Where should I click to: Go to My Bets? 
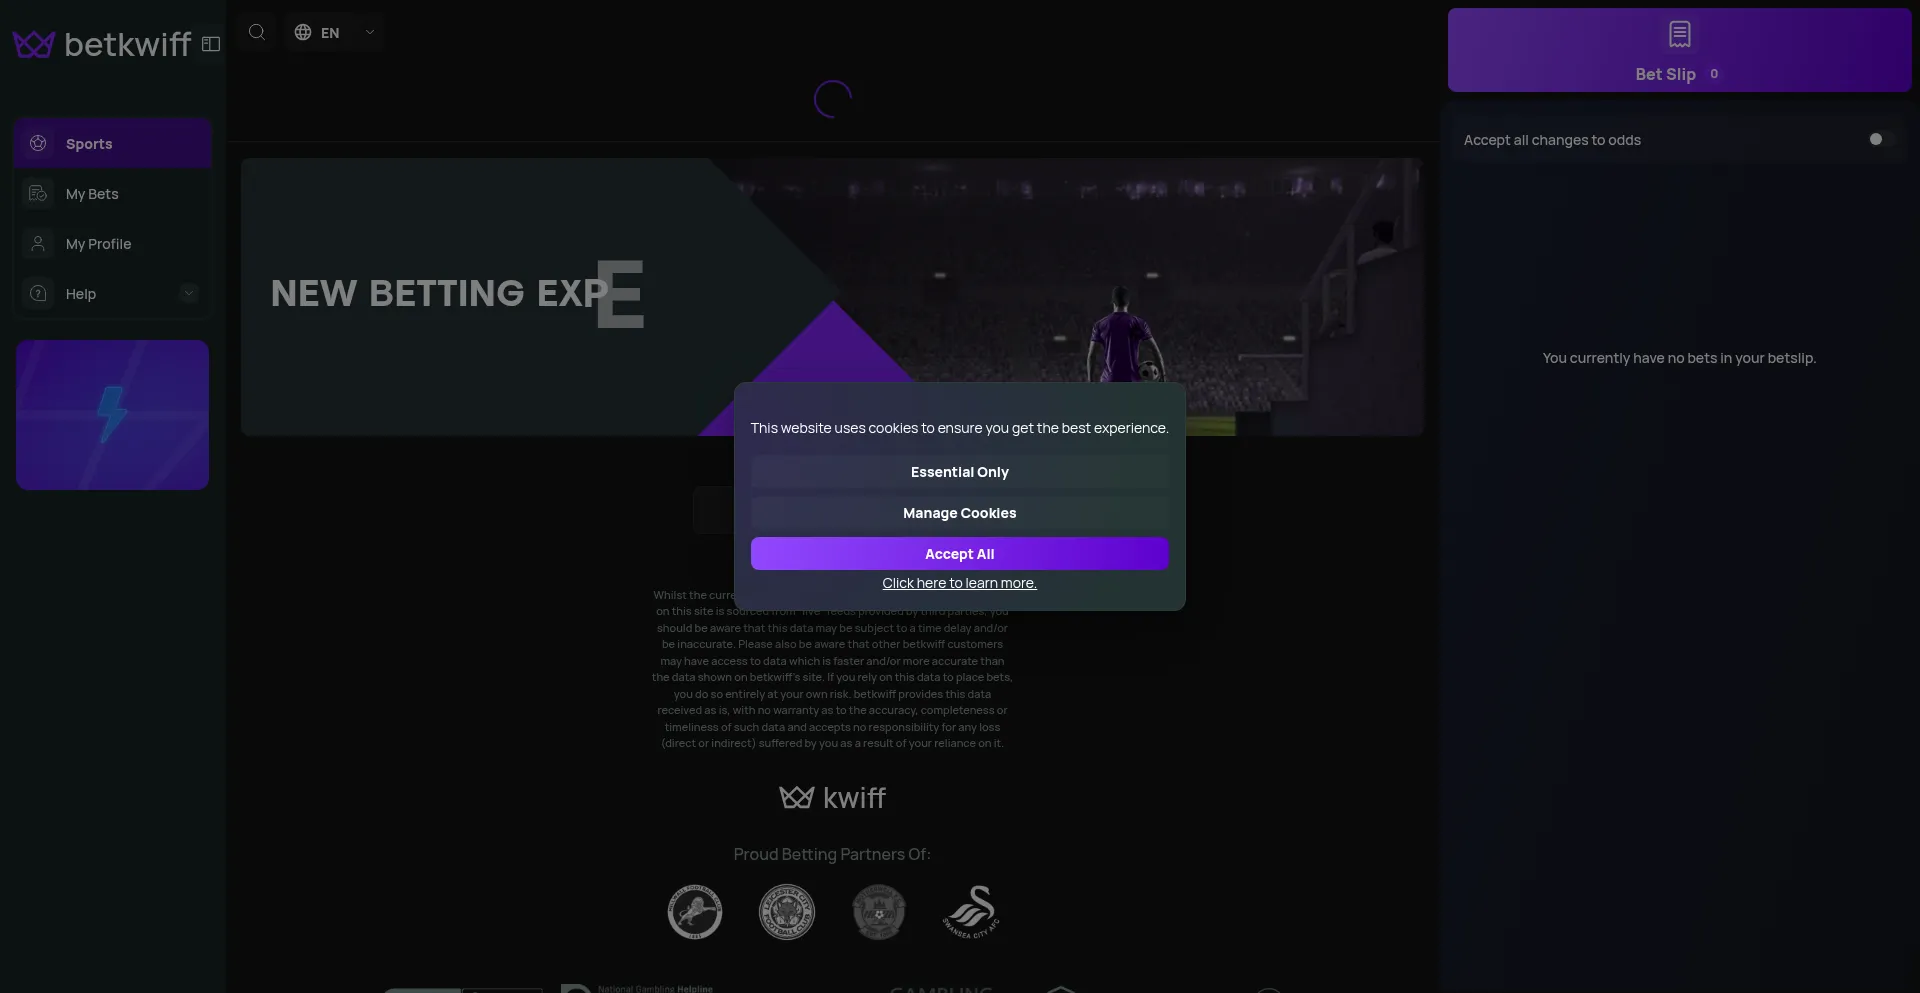pyautogui.click(x=92, y=194)
